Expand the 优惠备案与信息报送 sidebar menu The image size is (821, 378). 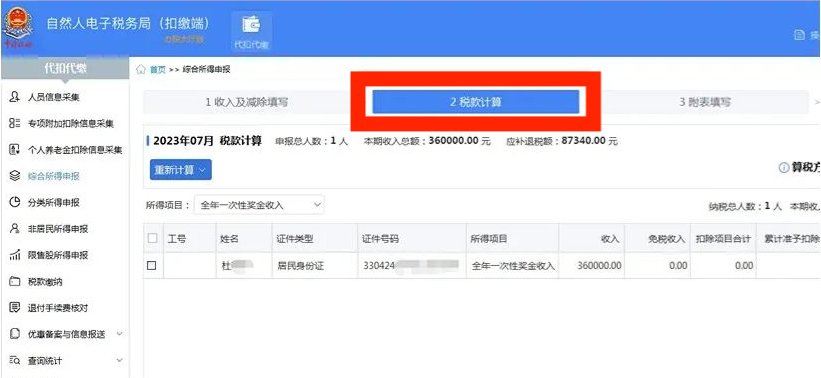point(119,334)
